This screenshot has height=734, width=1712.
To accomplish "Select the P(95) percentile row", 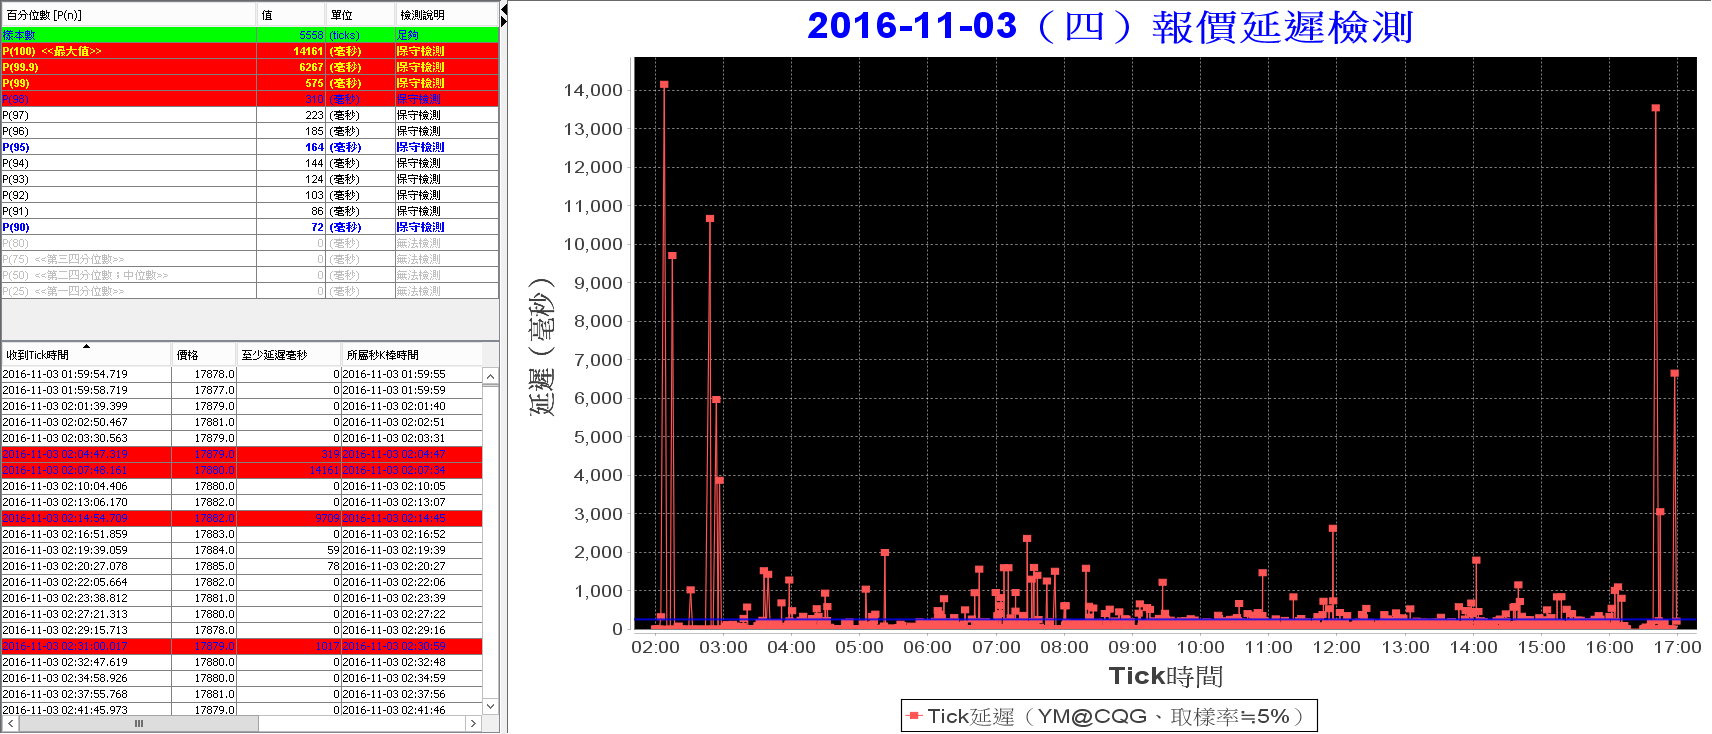I will click(250, 147).
